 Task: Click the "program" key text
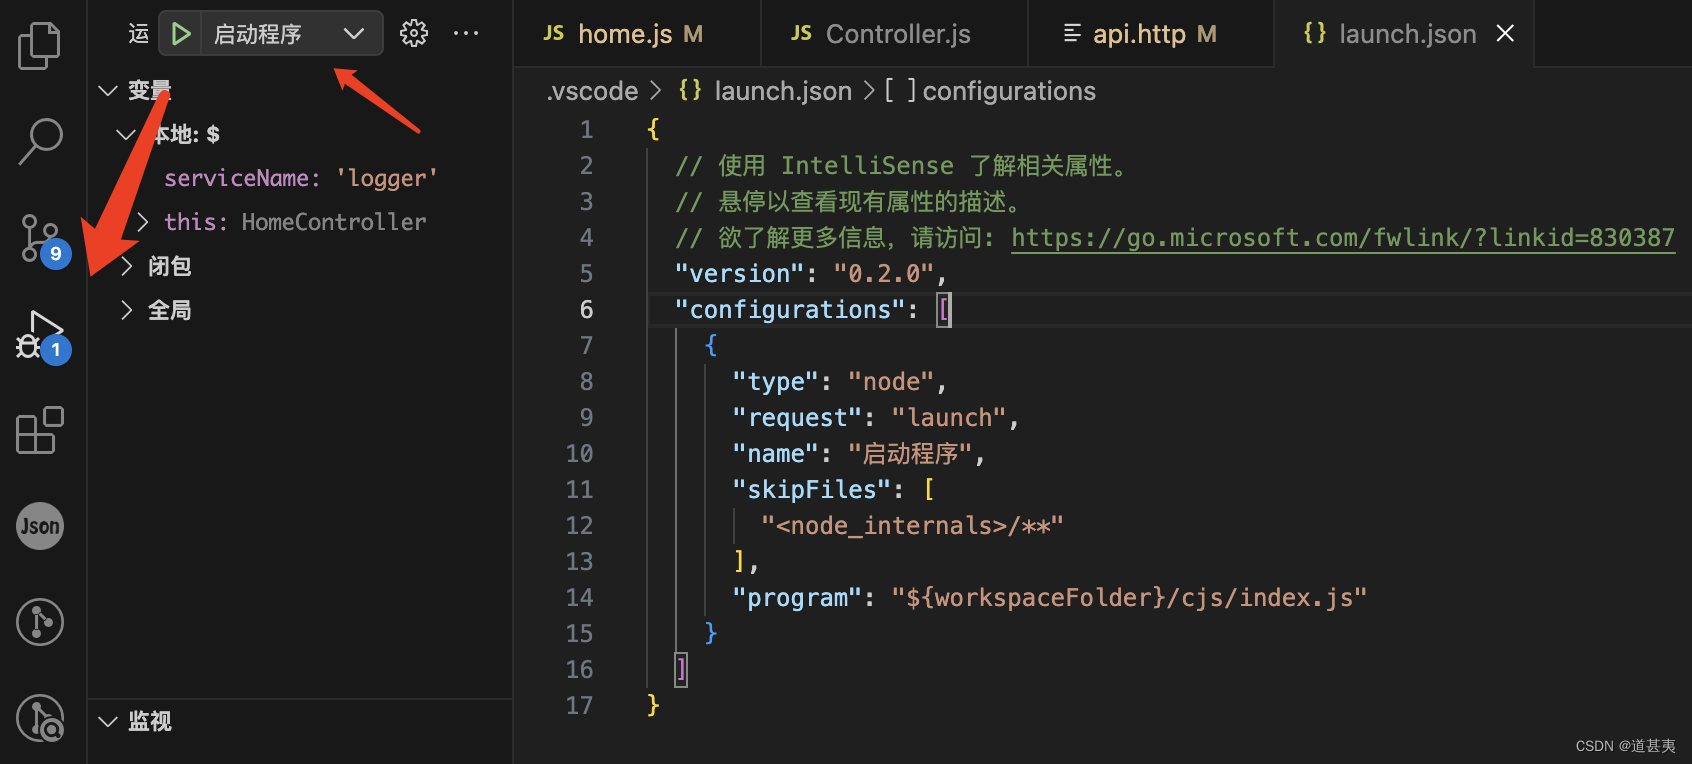pos(797,597)
